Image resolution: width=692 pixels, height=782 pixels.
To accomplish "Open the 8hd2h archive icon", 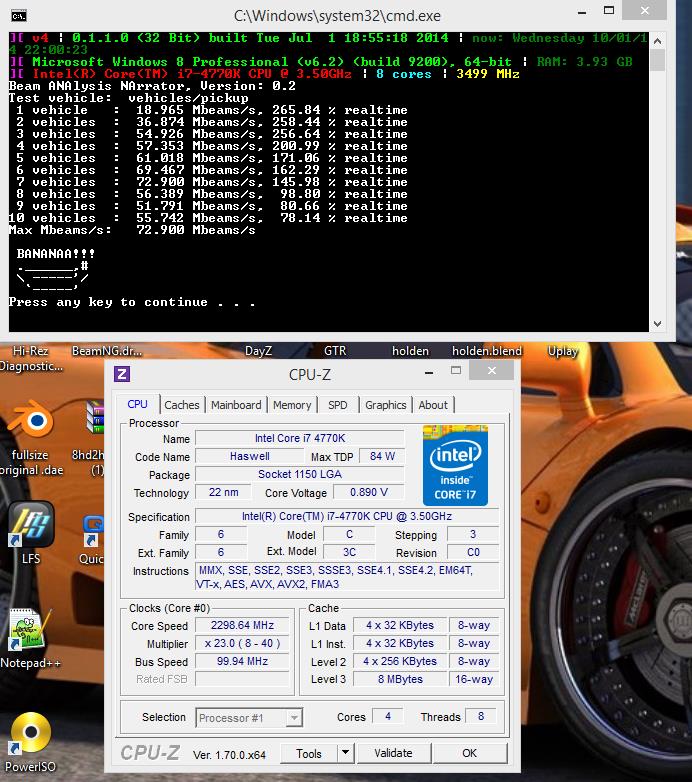I will pos(95,417).
